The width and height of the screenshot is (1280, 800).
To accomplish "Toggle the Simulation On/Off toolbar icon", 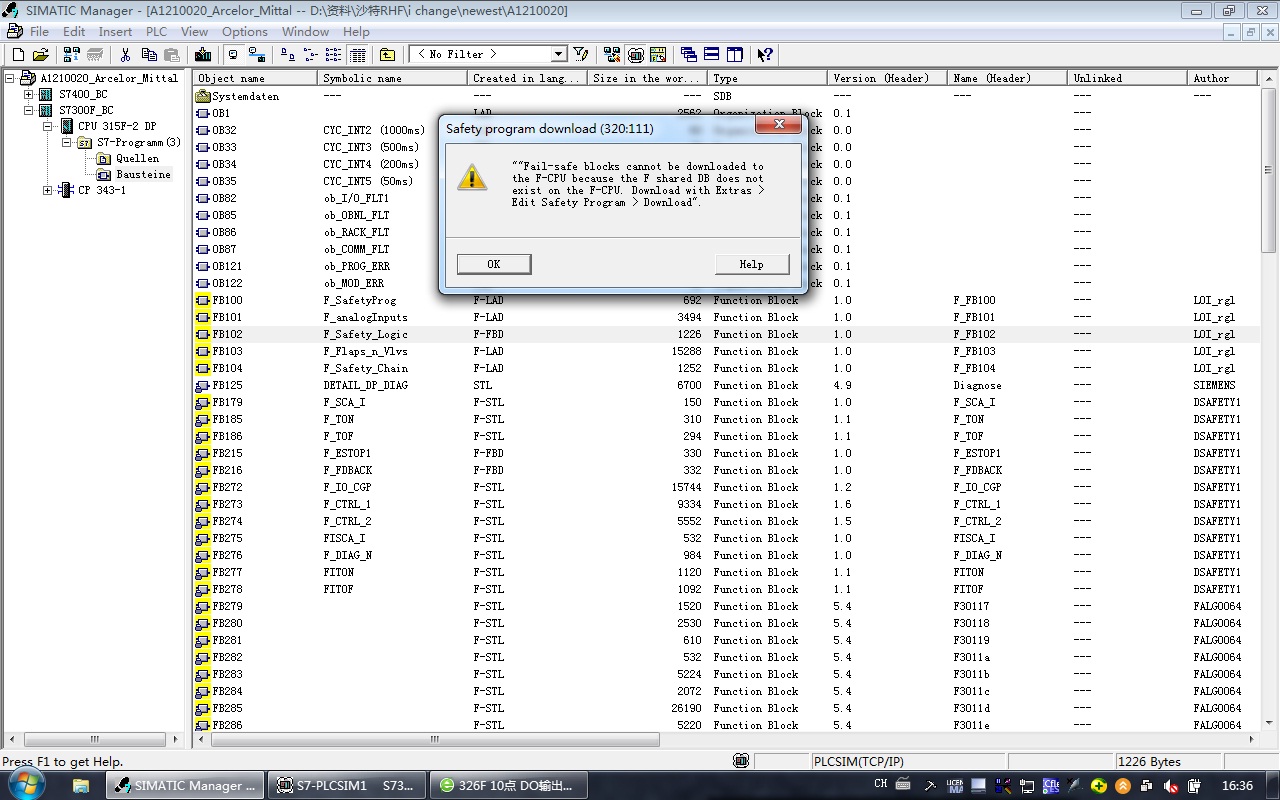I will click(635, 54).
